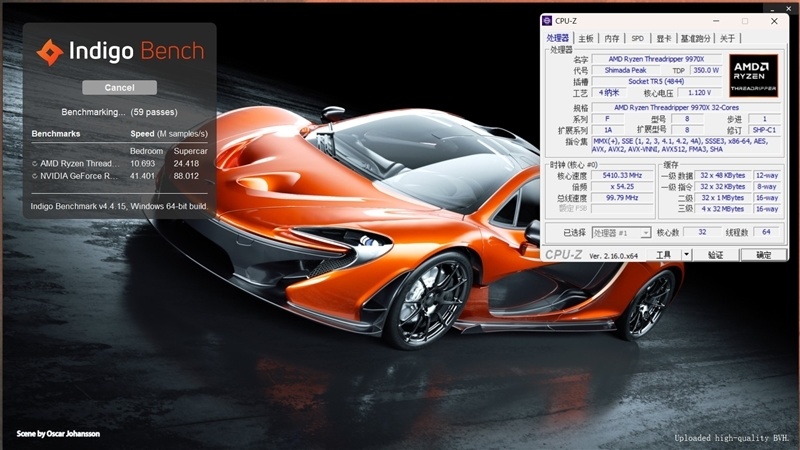Open the SPD tab

pyautogui.click(x=637, y=38)
